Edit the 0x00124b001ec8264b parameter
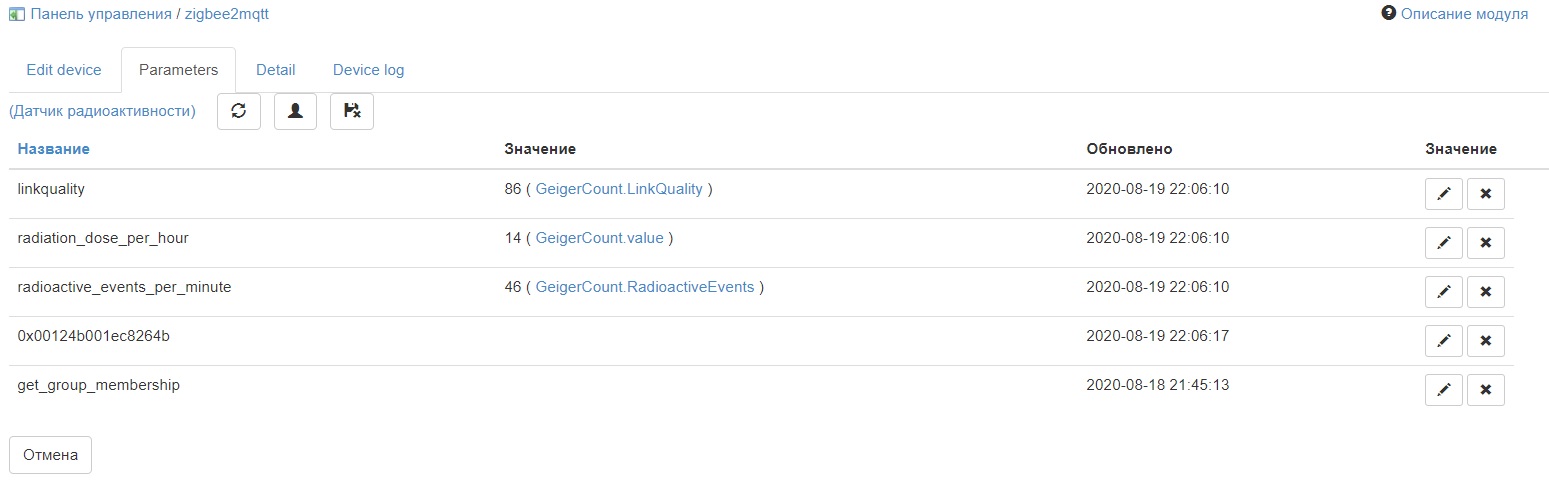The width and height of the screenshot is (1549, 490). tap(1443, 340)
